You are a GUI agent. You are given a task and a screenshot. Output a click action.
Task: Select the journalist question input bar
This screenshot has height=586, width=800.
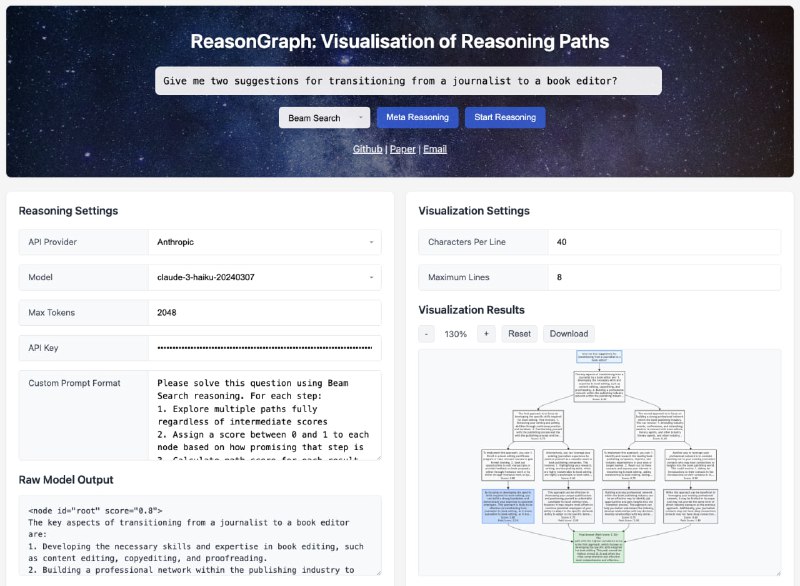(398, 81)
